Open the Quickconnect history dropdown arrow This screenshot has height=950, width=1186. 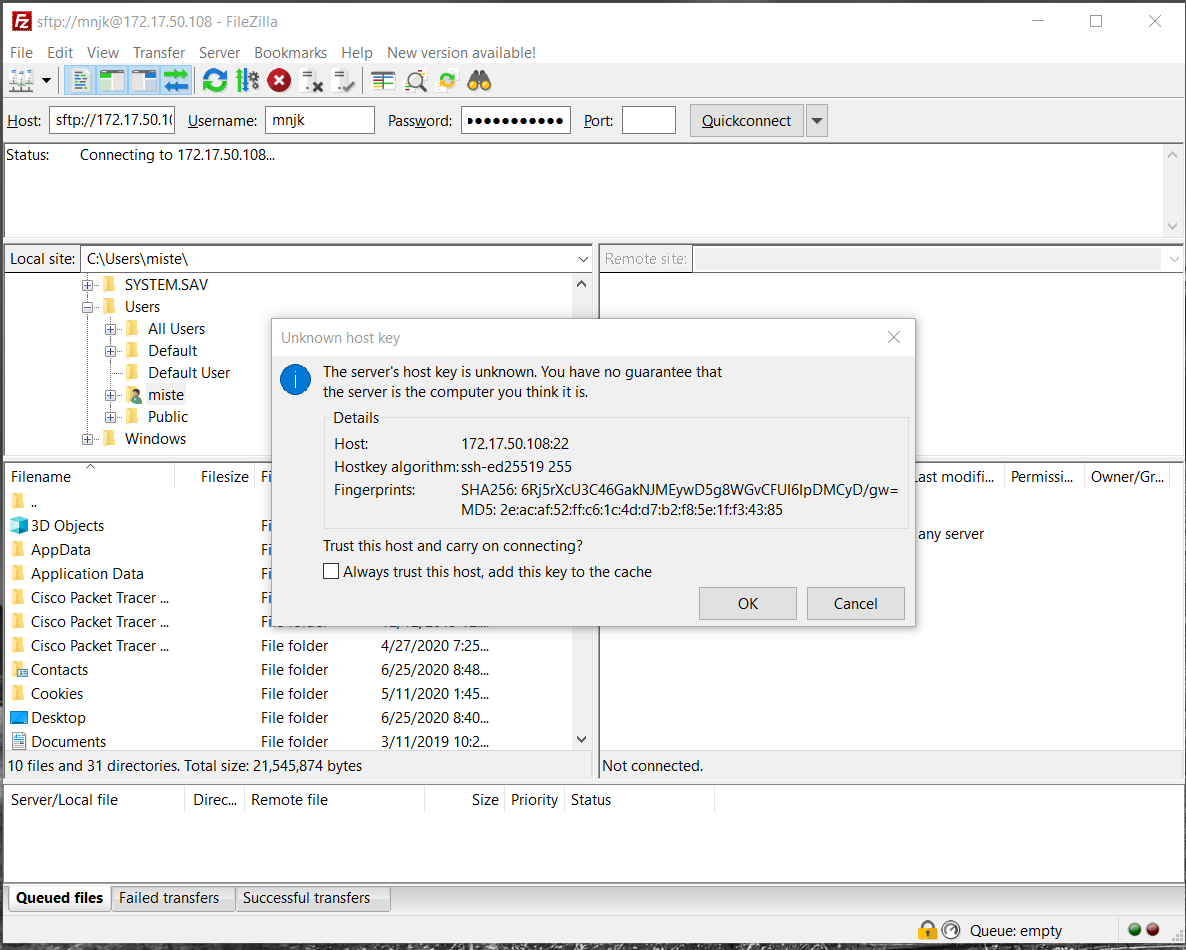tap(817, 121)
